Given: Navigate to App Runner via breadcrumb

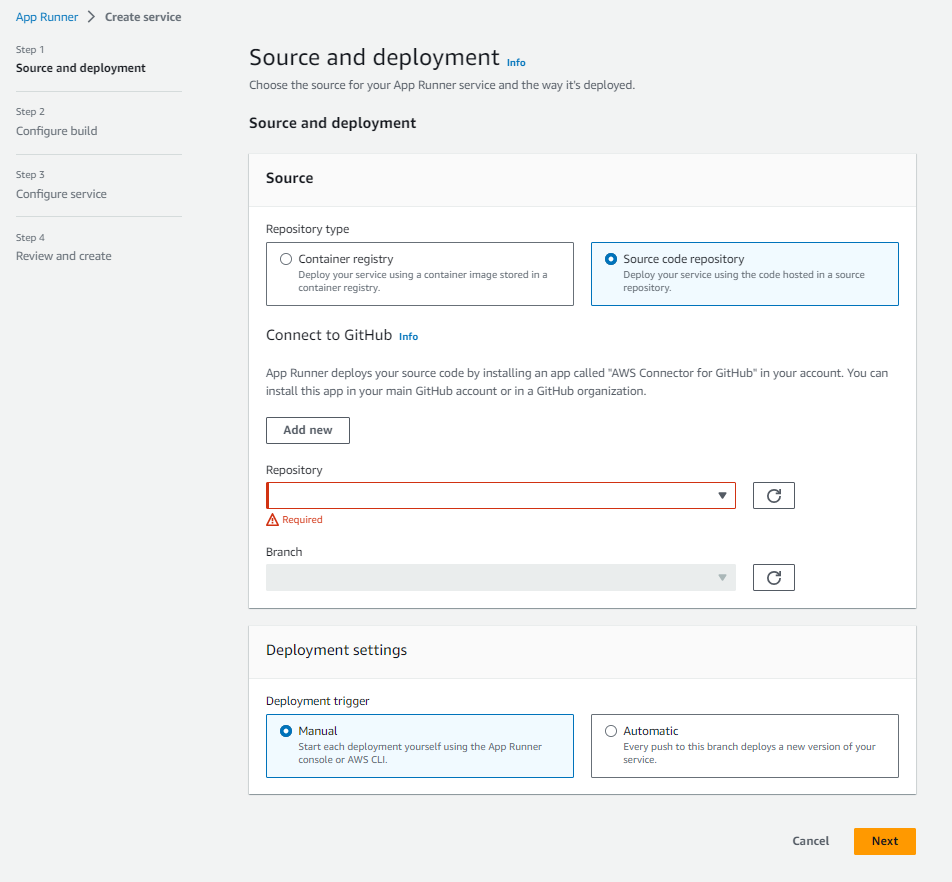Looking at the screenshot, I should (46, 16).
